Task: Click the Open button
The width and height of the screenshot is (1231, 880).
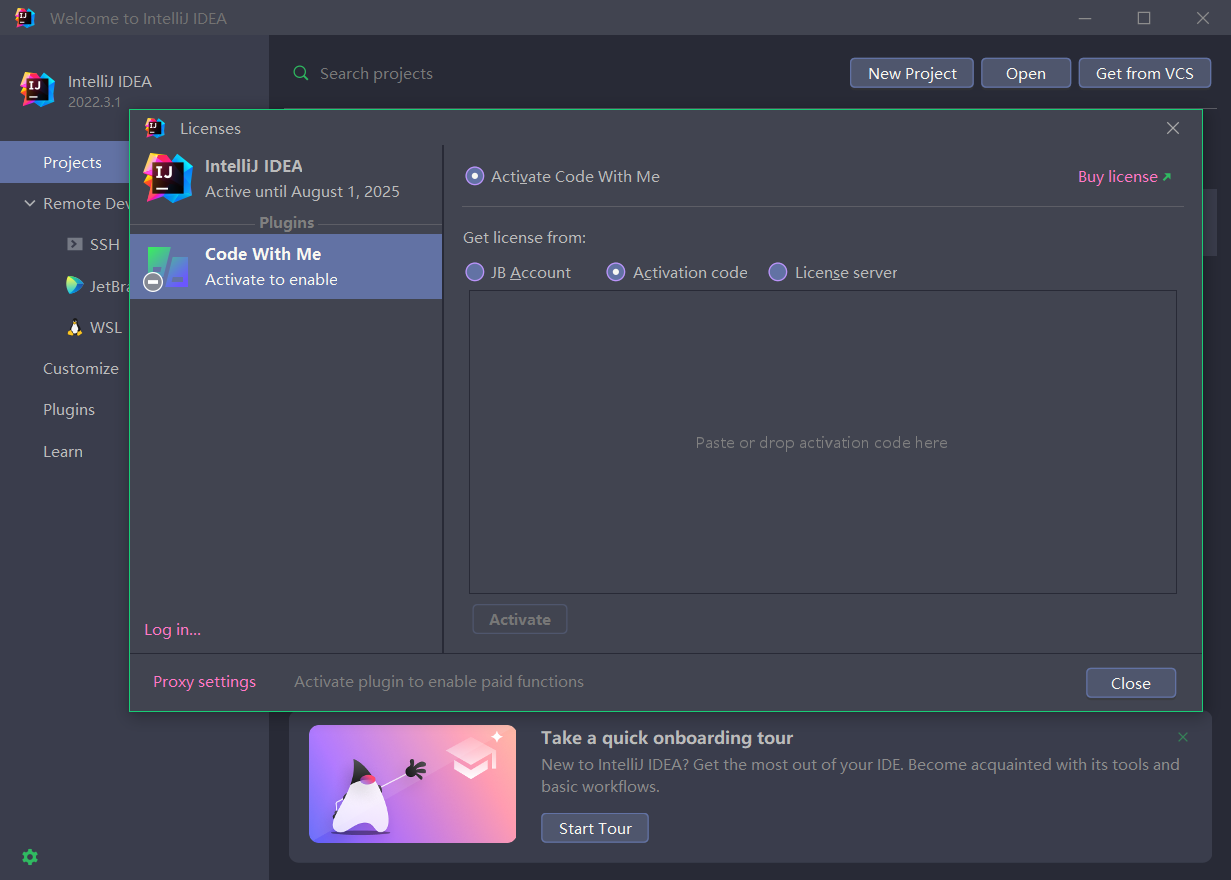Action: click(x=1026, y=73)
